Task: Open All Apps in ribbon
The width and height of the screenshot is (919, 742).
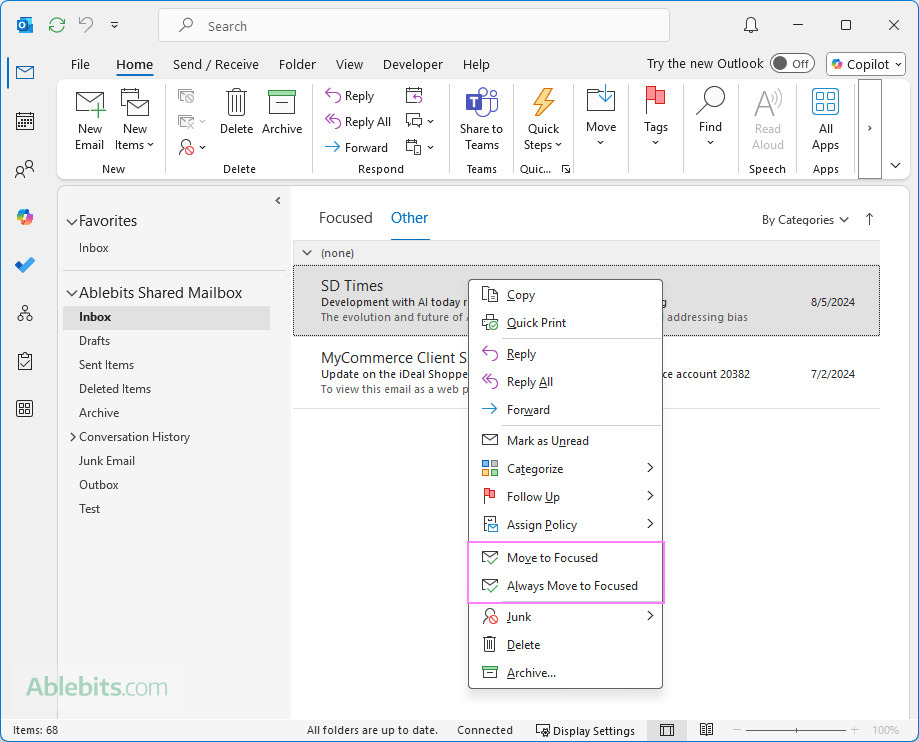Action: (825, 120)
